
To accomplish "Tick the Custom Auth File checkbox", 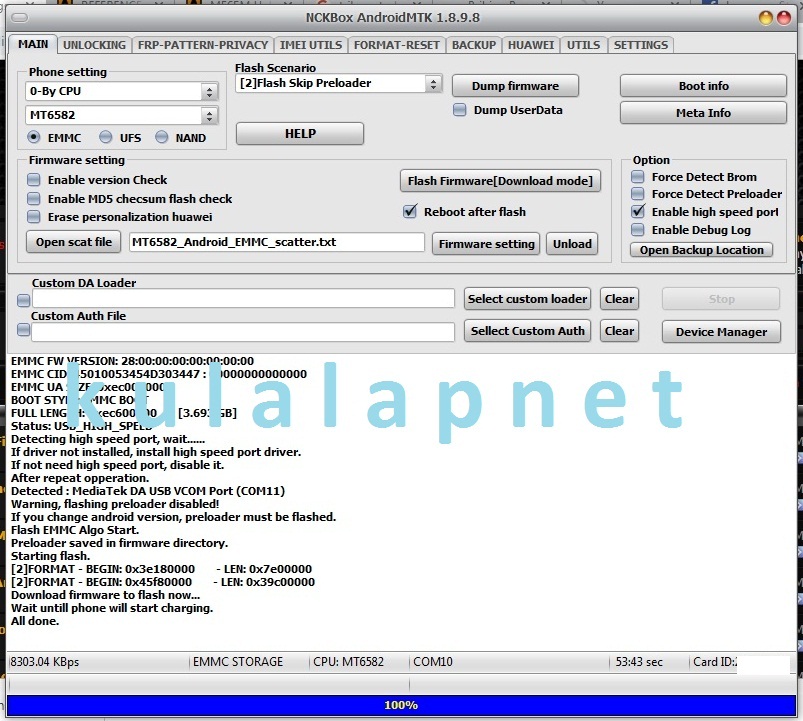I will [24, 330].
